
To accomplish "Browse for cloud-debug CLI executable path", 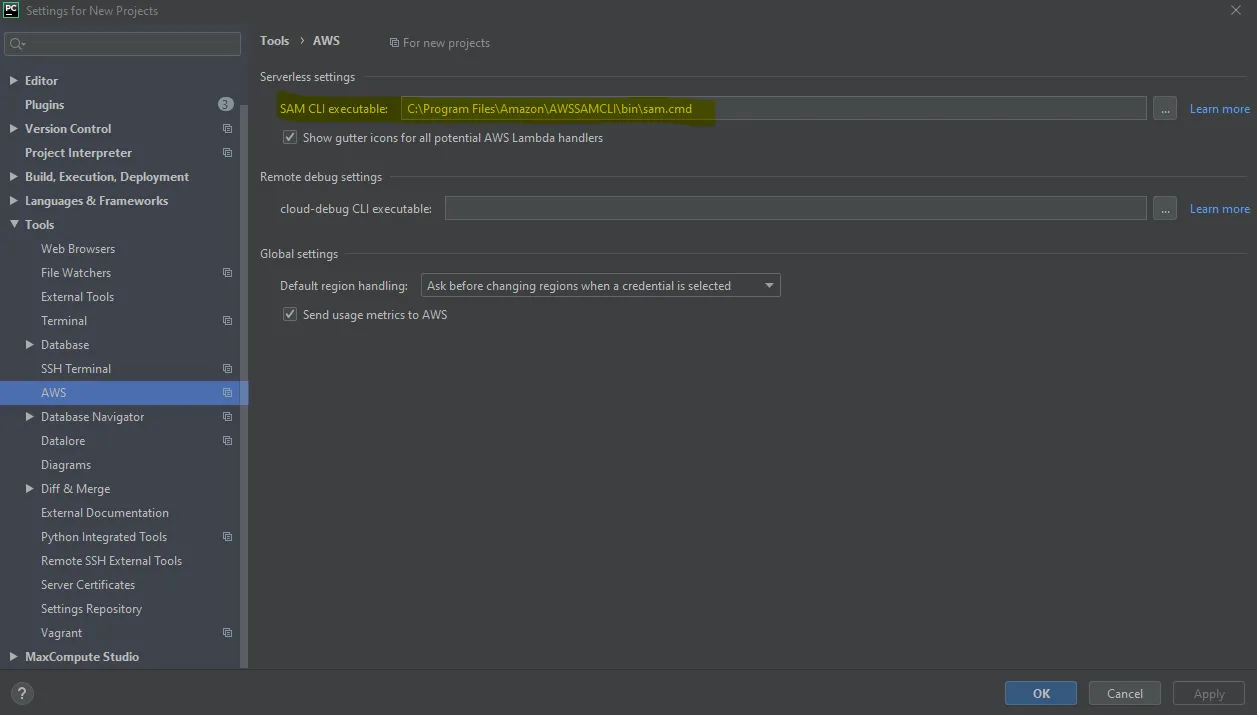I will coord(1164,208).
